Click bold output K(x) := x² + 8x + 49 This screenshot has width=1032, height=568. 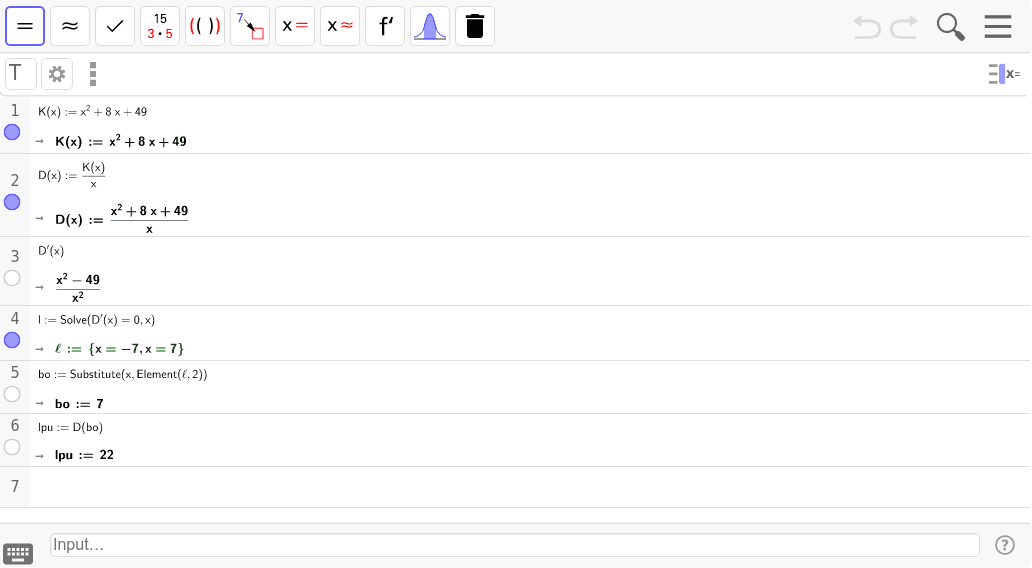[120, 141]
